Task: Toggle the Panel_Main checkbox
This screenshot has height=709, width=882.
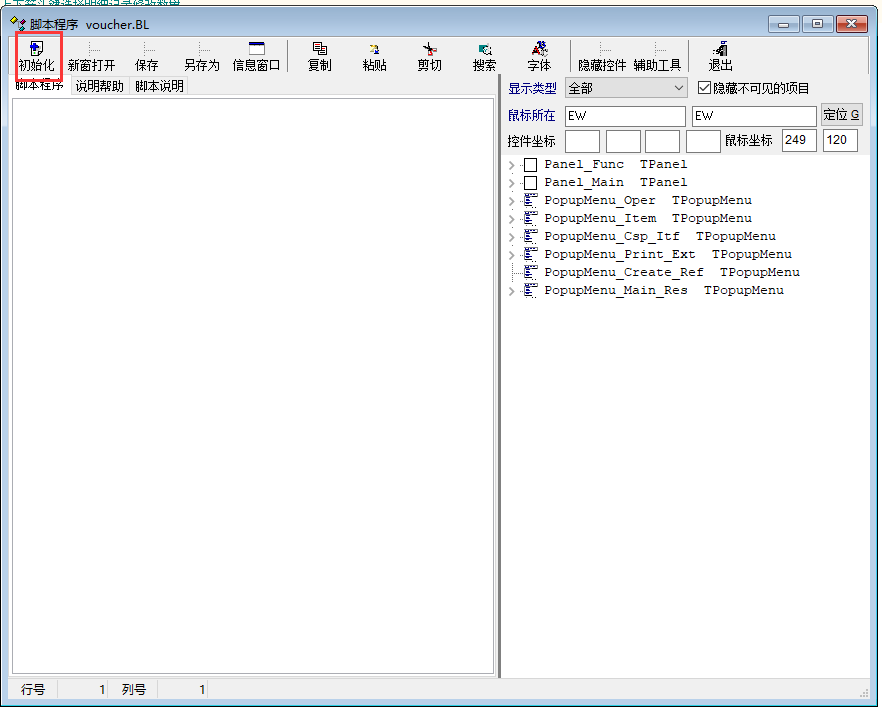Action: tap(531, 183)
